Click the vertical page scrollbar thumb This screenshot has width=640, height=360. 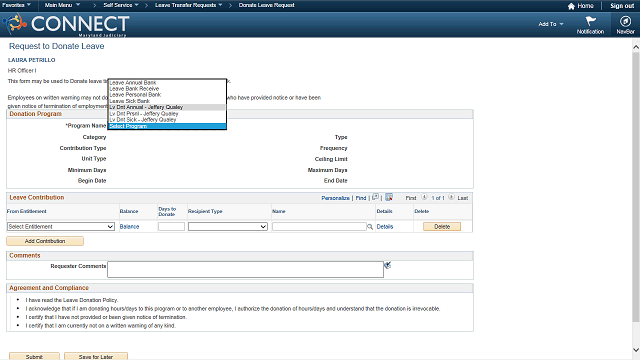636,187
